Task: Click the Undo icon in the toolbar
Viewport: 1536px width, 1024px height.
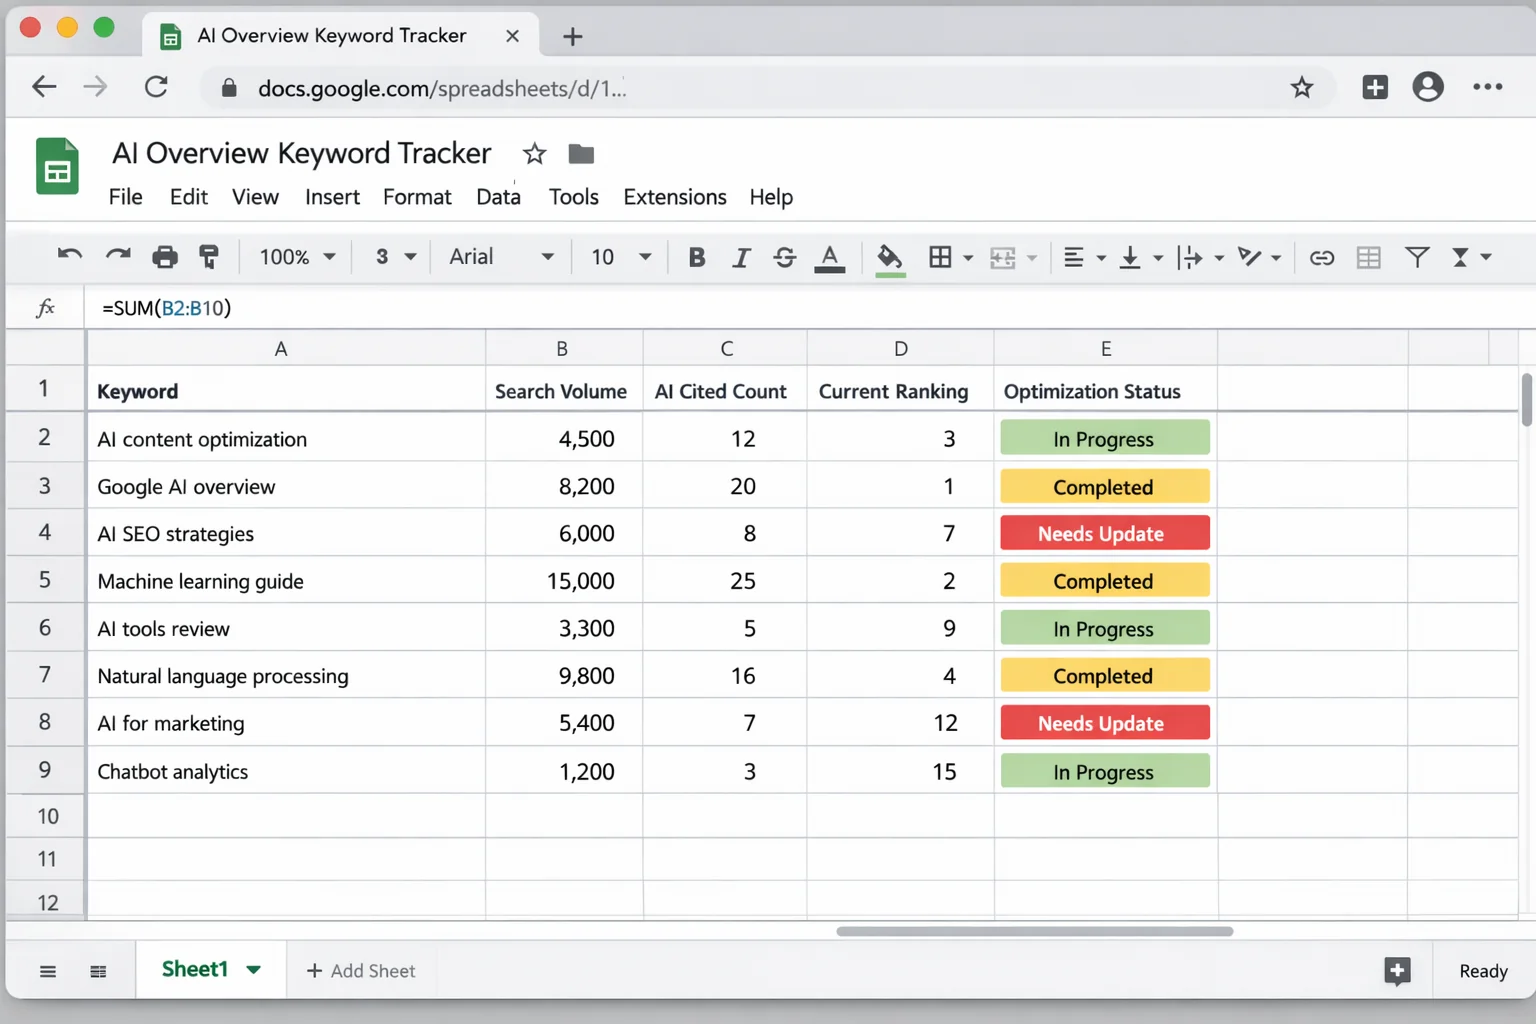Action: (x=69, y=256)
